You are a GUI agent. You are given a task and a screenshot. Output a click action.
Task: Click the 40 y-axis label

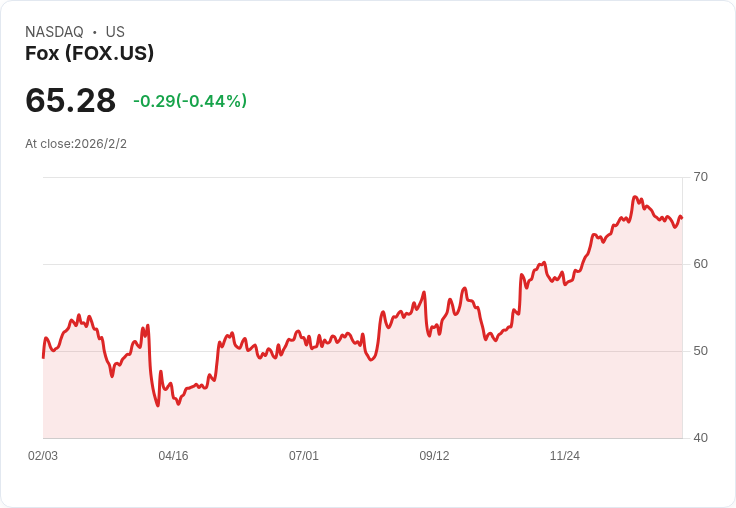(x=700, y=438)
